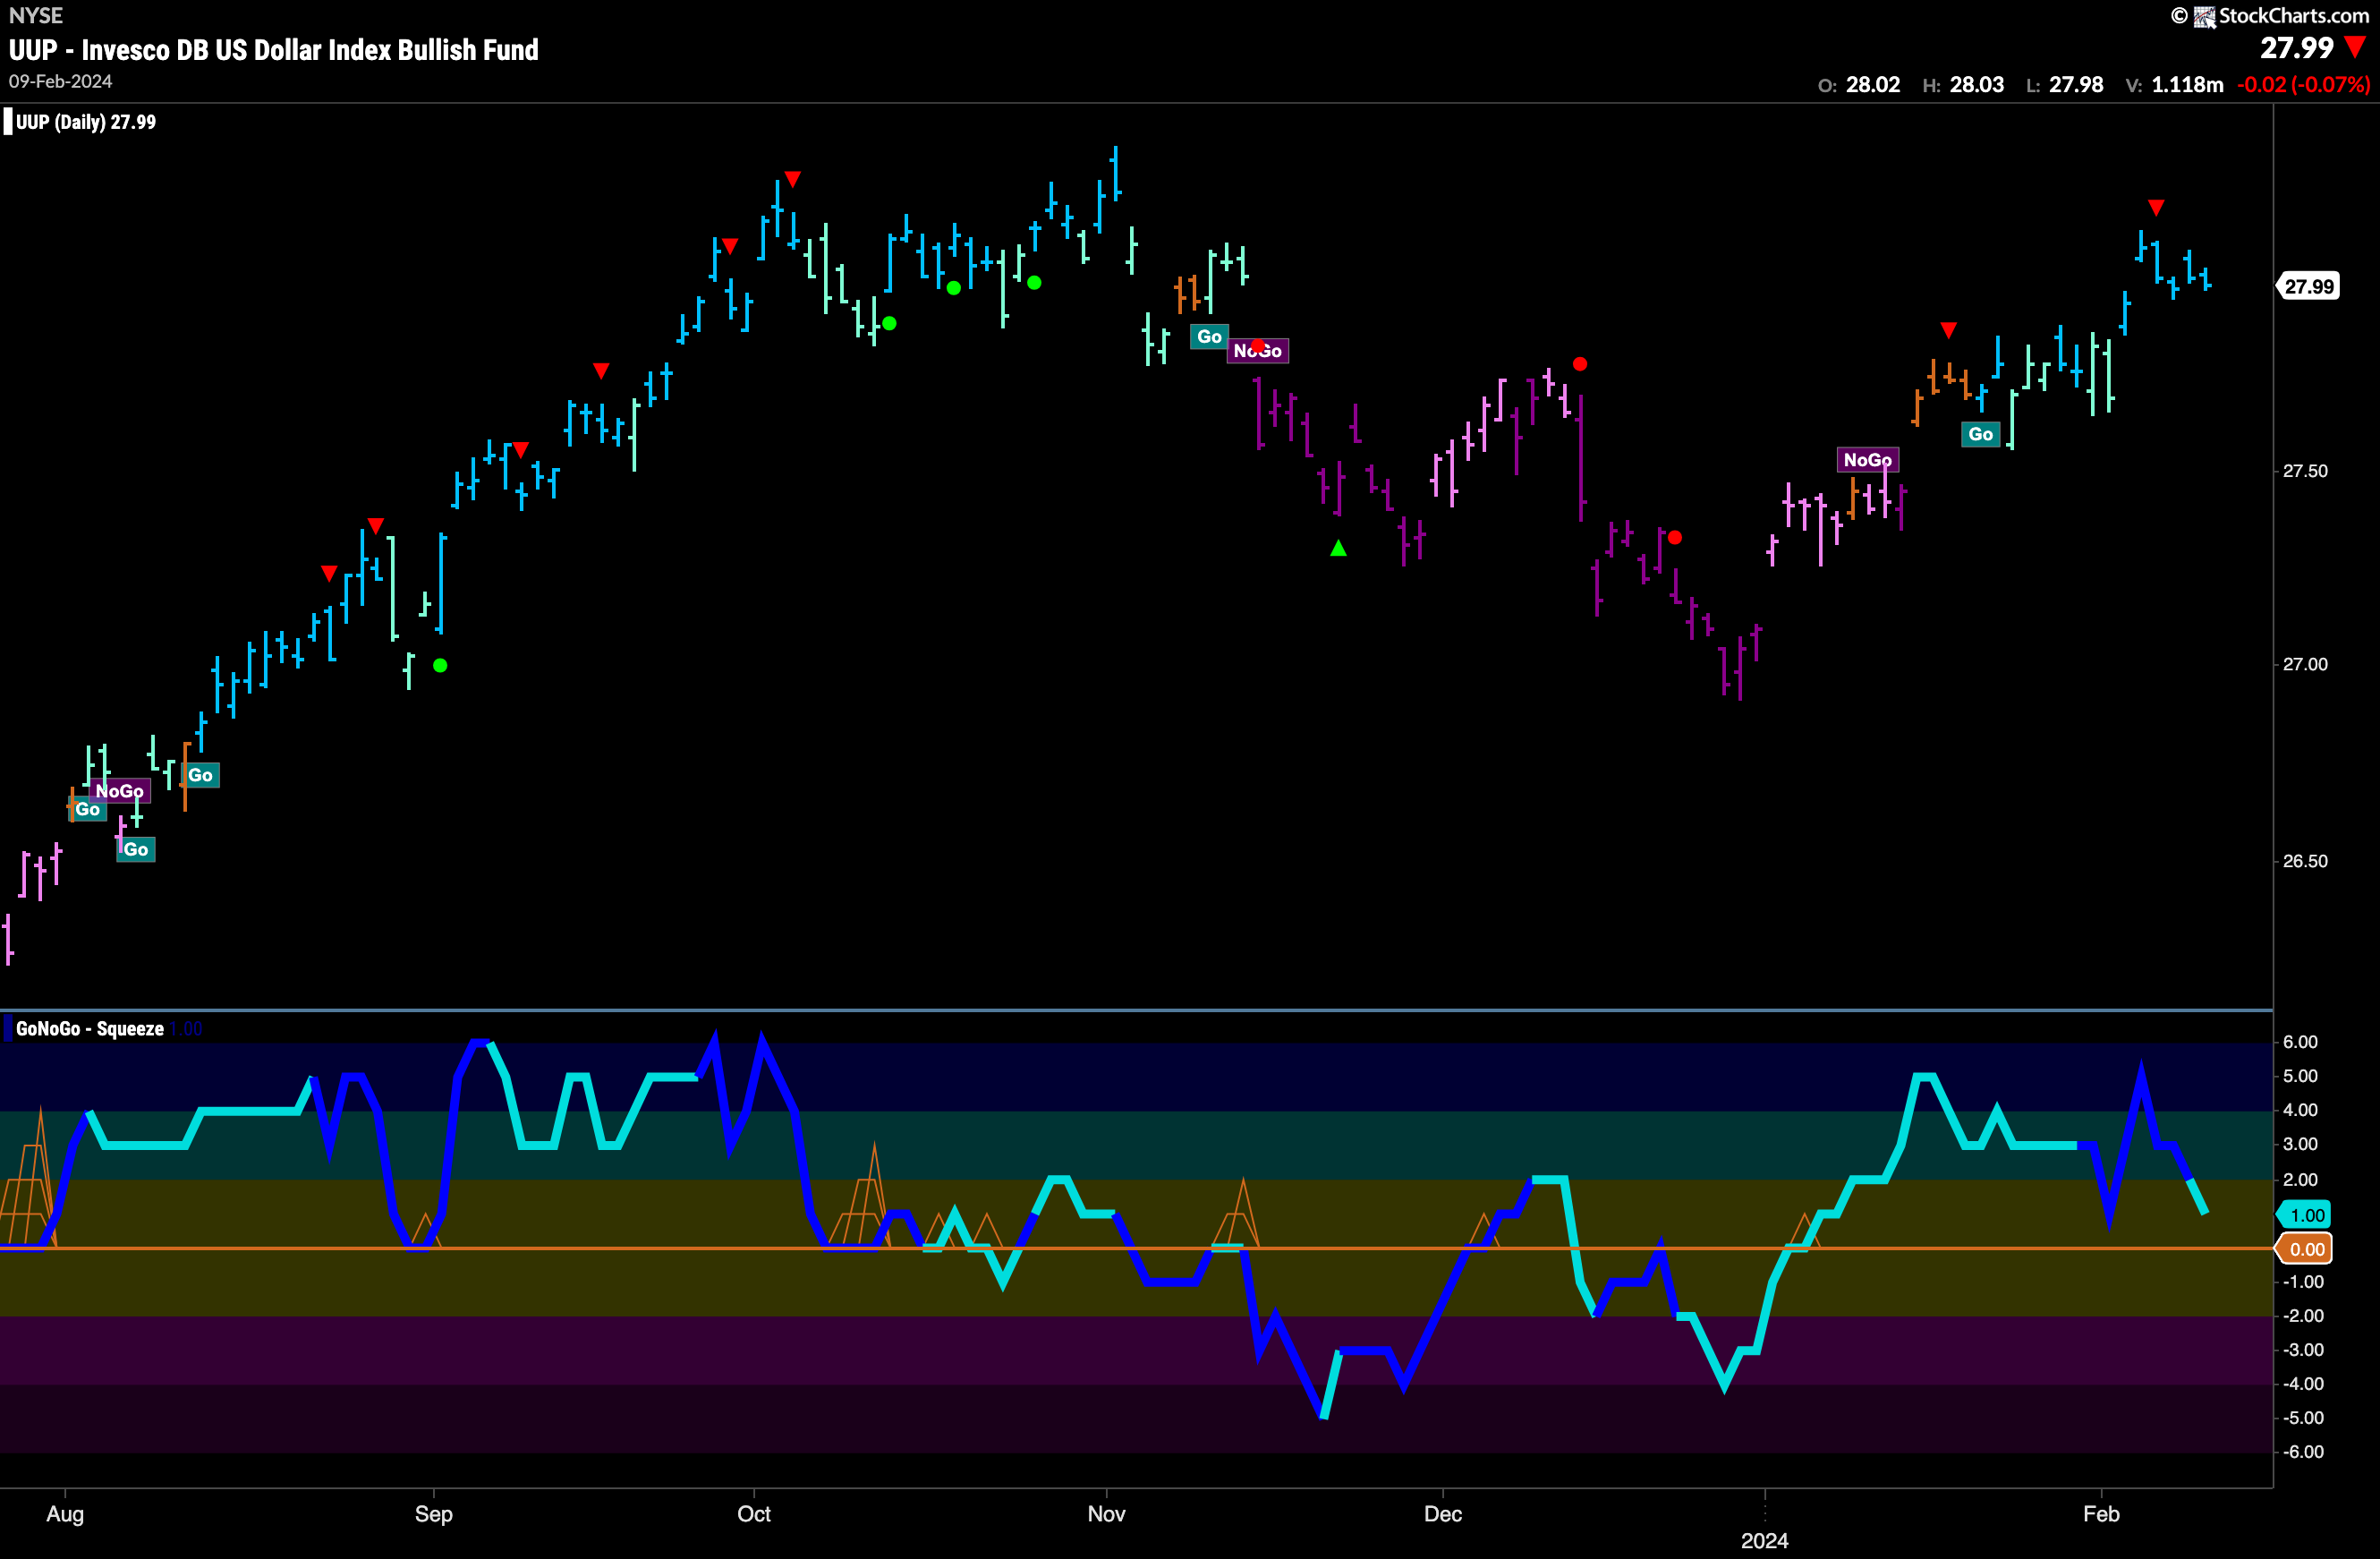The height and width of the screenshot is (1559, 2380).
Task: Click the UUP fund title text
Action: point(274,50)
